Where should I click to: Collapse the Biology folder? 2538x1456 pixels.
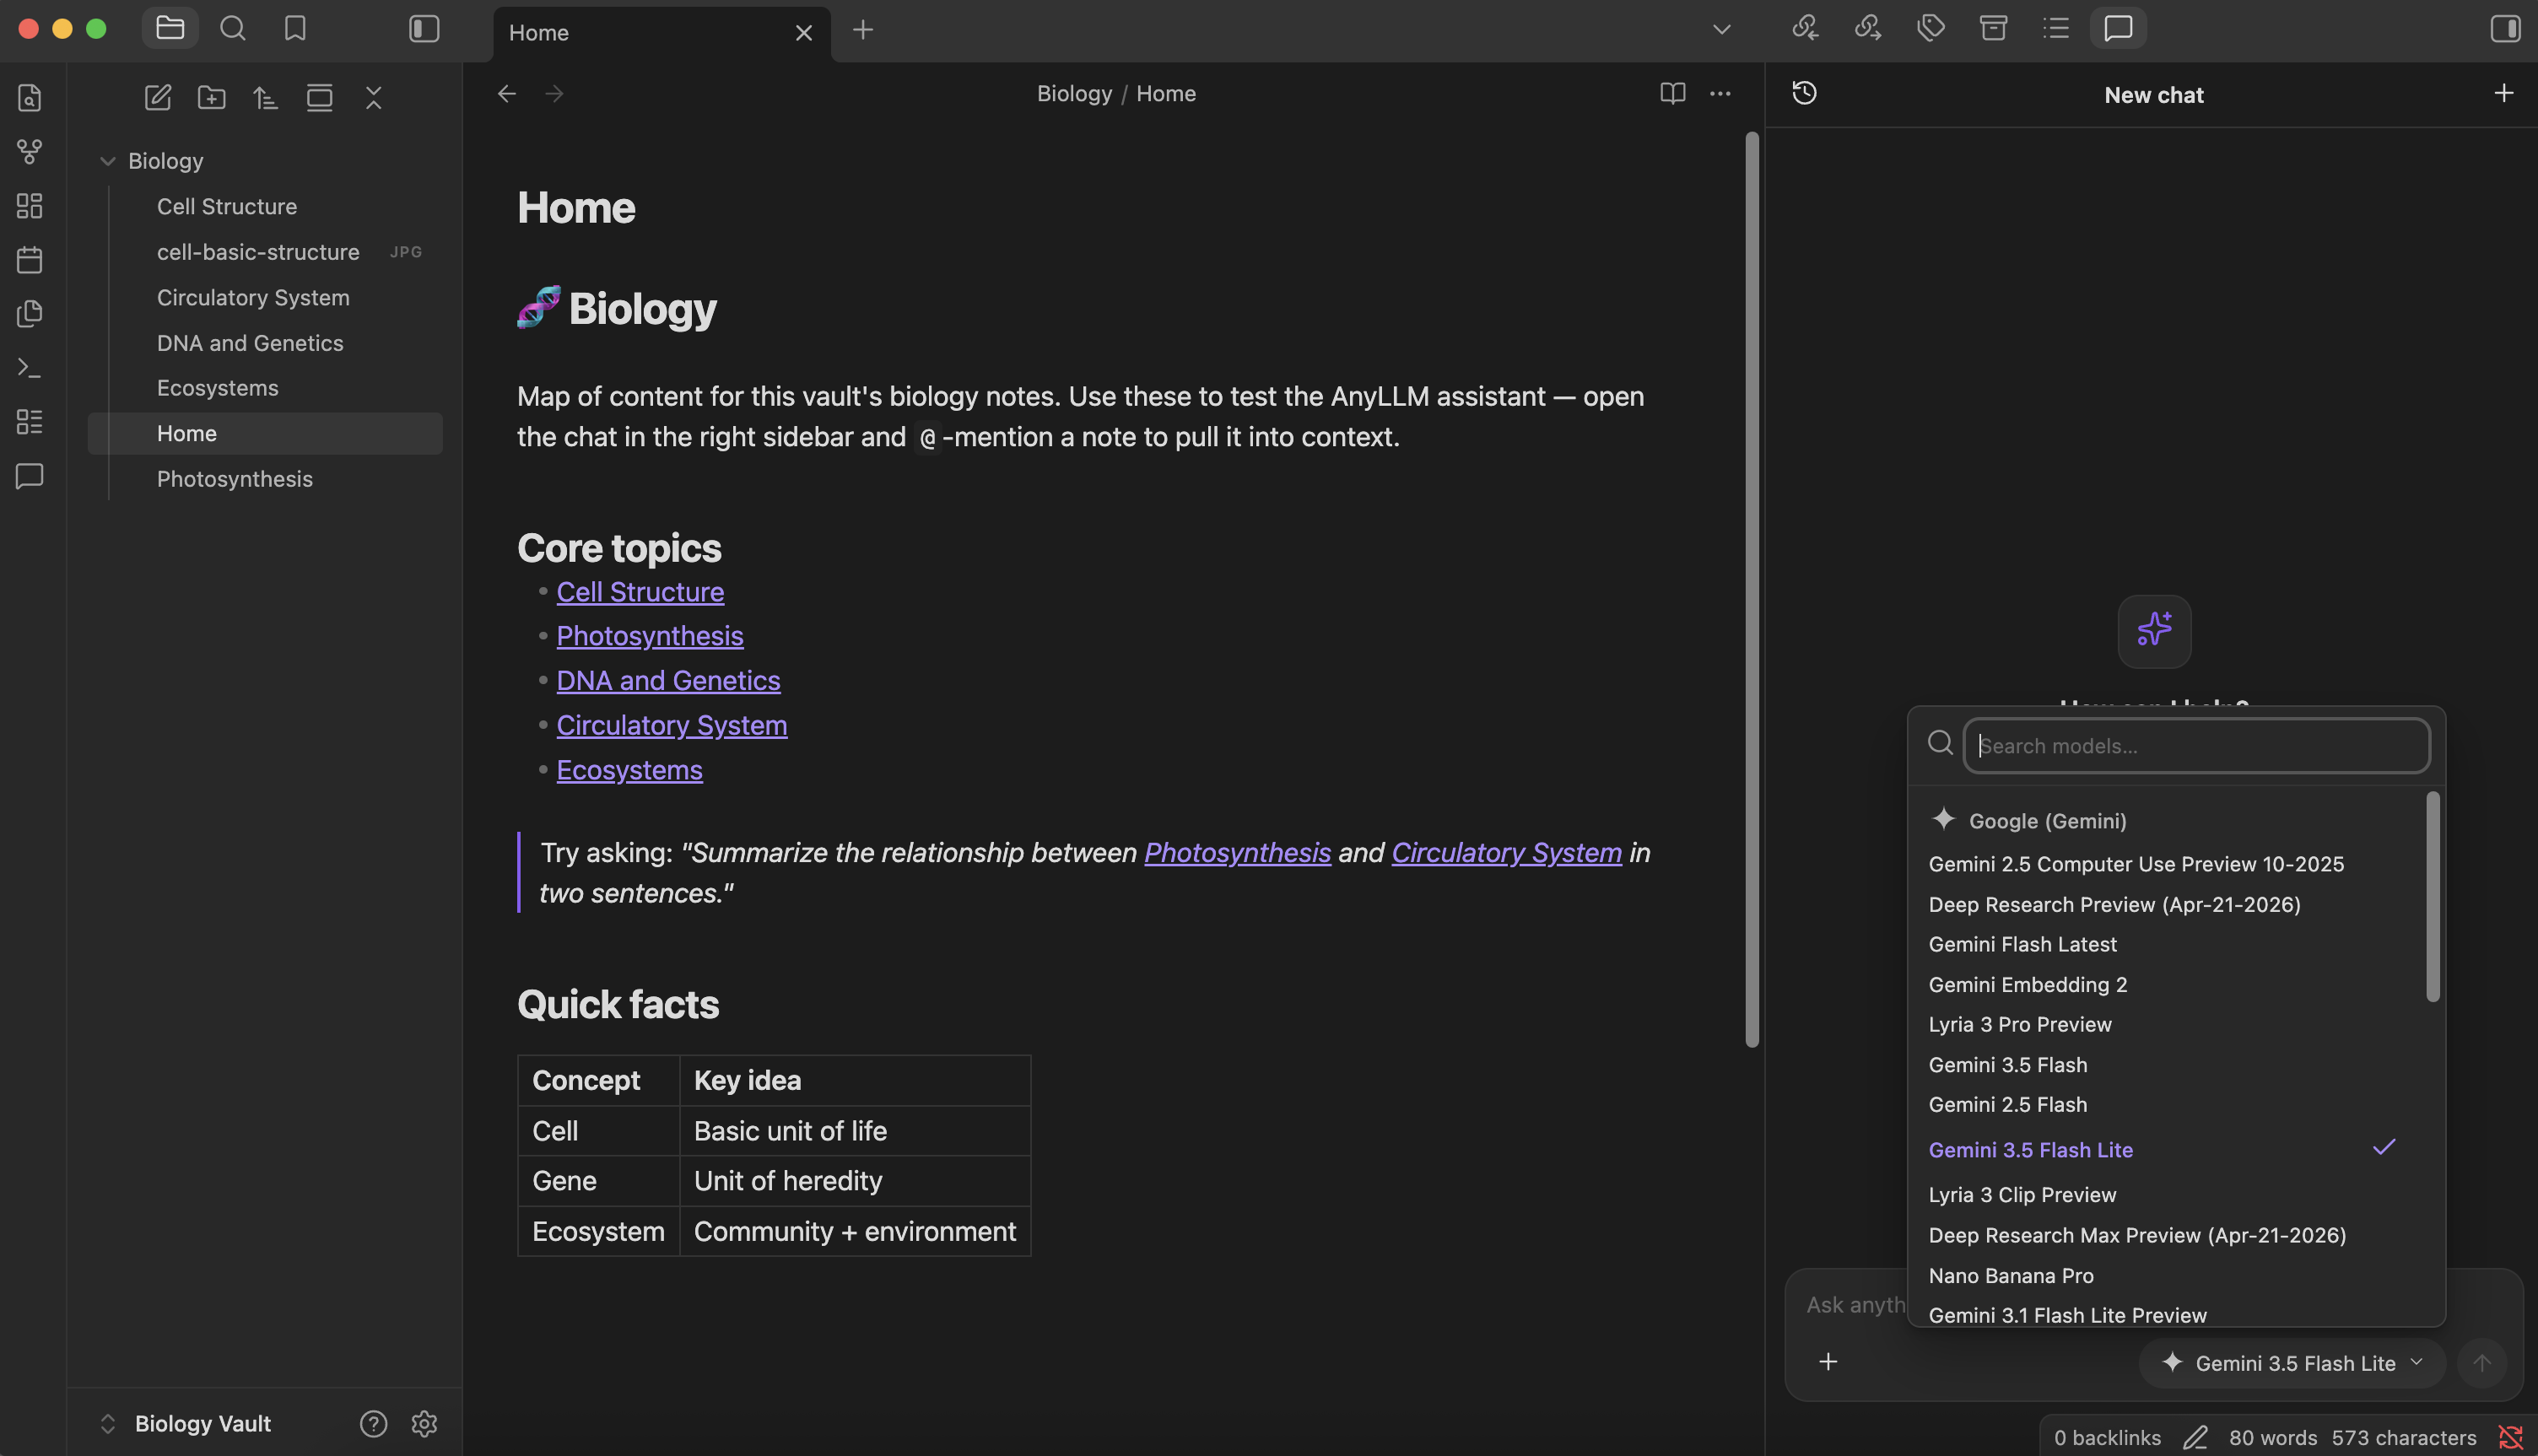(x=108, y=161)
